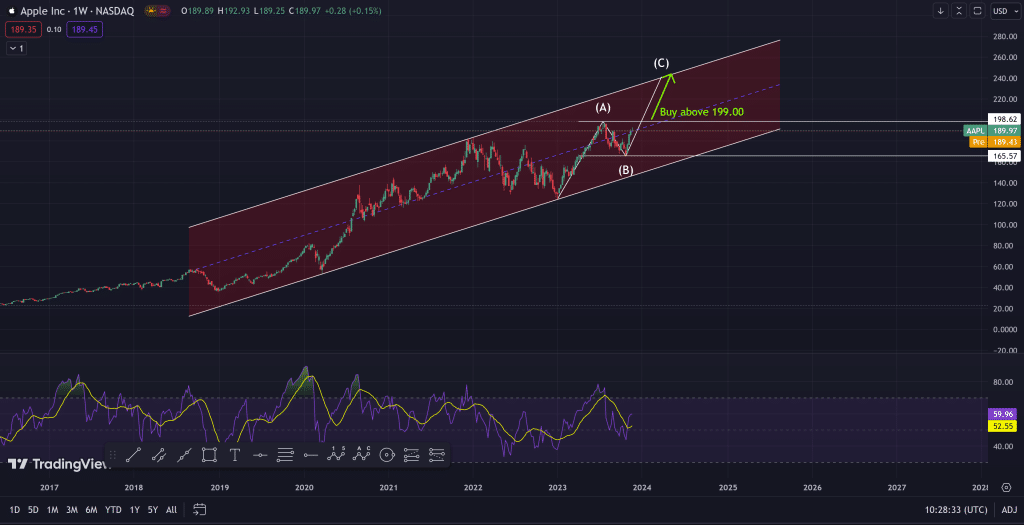This screenshot has width=1024, height=525.
Task: Click the bid-ask spread value 0.10
Action: click(x=54, y=29)
